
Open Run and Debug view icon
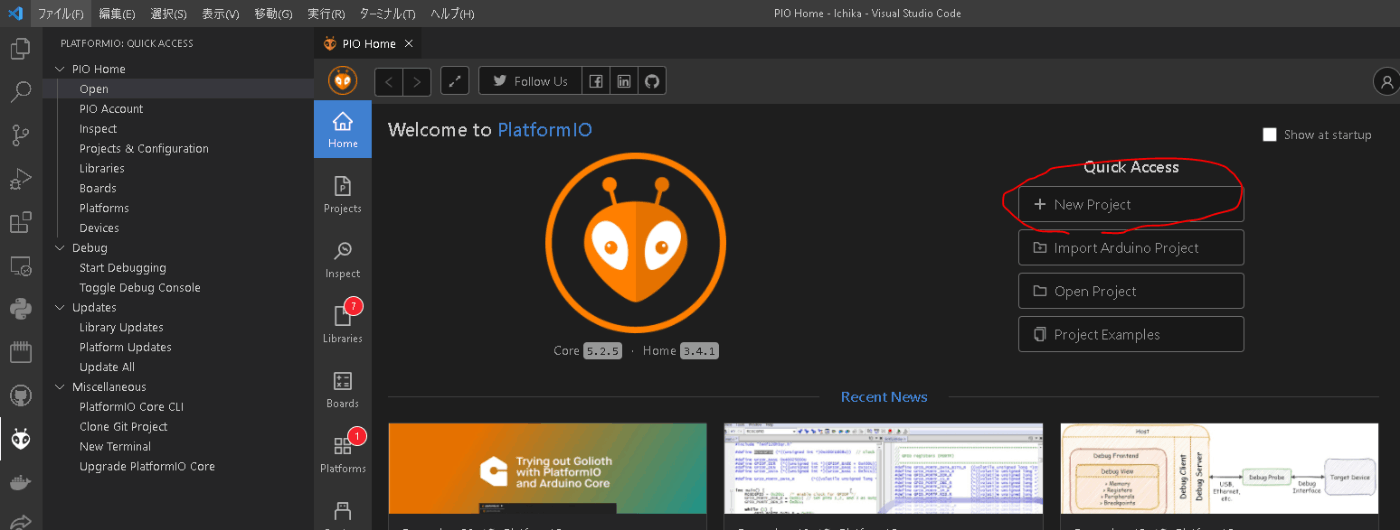coord(20,179)
